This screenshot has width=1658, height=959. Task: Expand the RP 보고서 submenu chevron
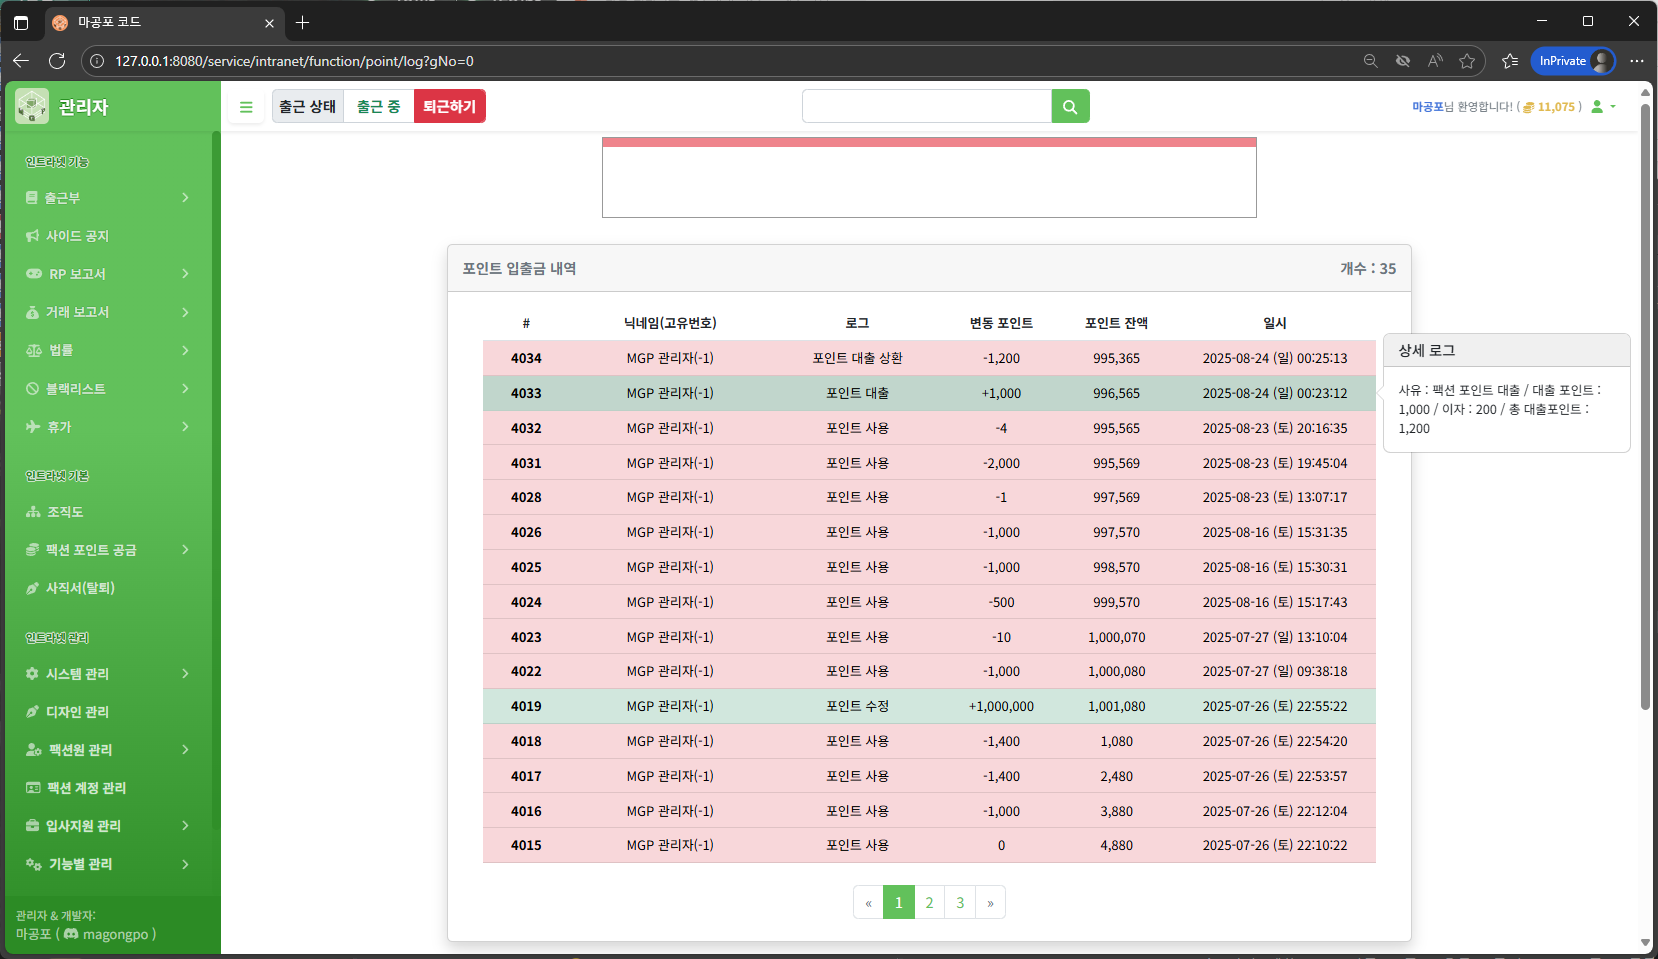185,274
